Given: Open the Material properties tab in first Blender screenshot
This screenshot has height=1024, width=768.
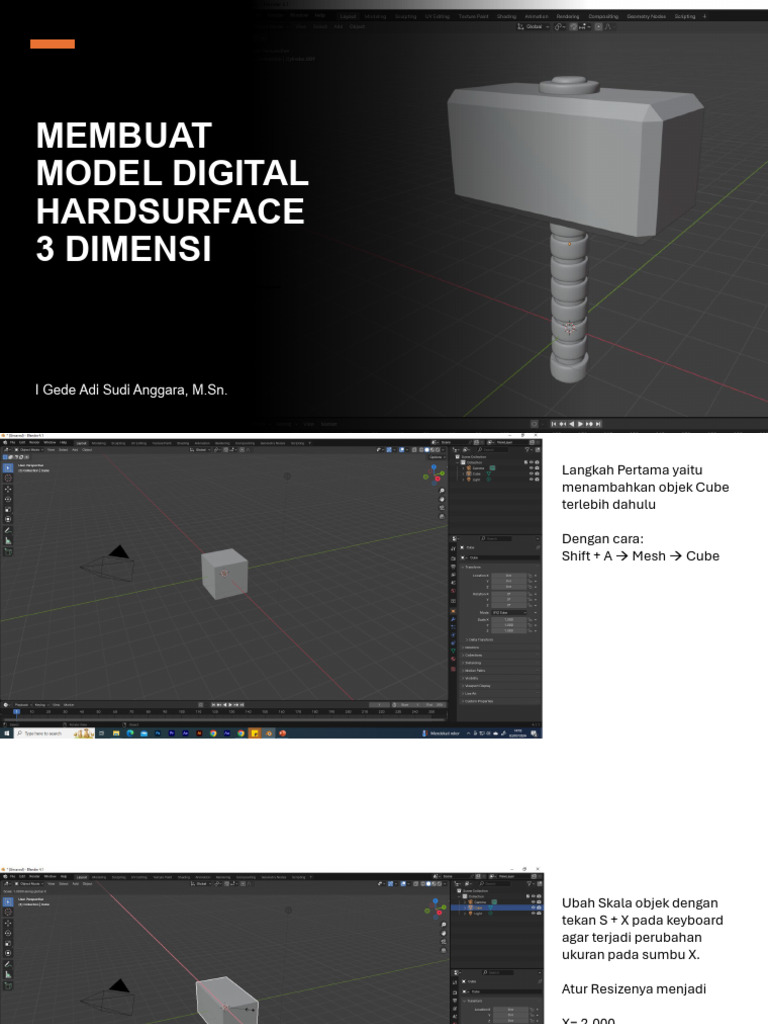Looking at the screenshot, I should pos(453,658).
